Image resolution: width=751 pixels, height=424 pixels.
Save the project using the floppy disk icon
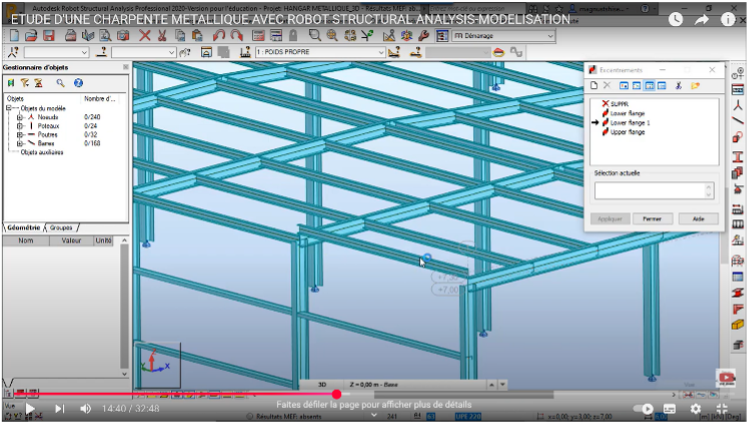tap(48, 35)
